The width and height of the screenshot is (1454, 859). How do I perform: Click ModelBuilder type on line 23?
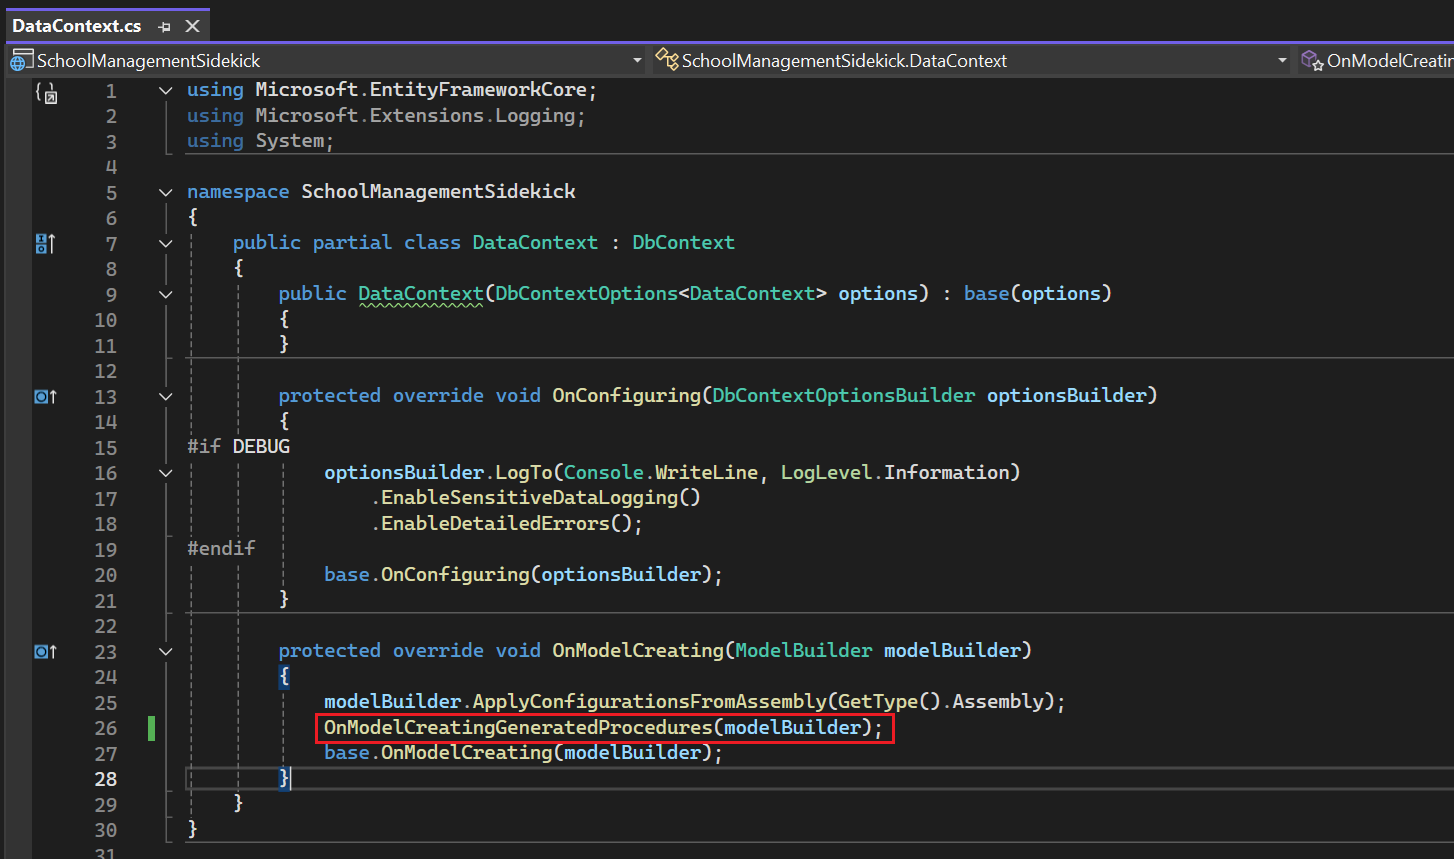[x=804, y=651]
